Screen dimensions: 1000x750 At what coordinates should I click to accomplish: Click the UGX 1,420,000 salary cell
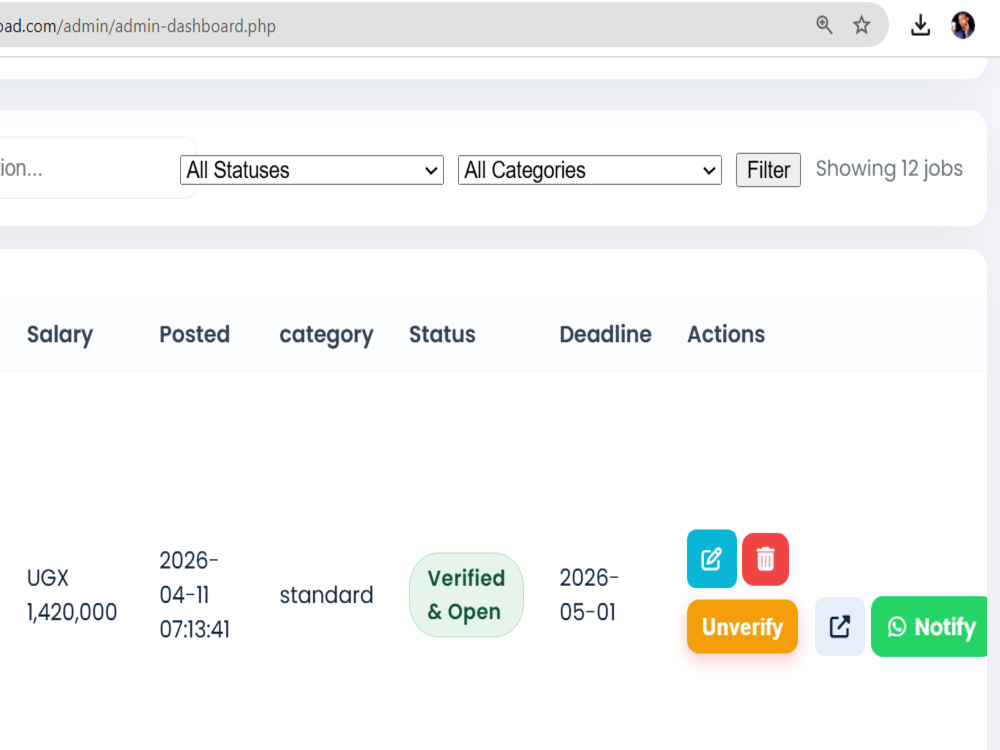[x=72, y=595]
